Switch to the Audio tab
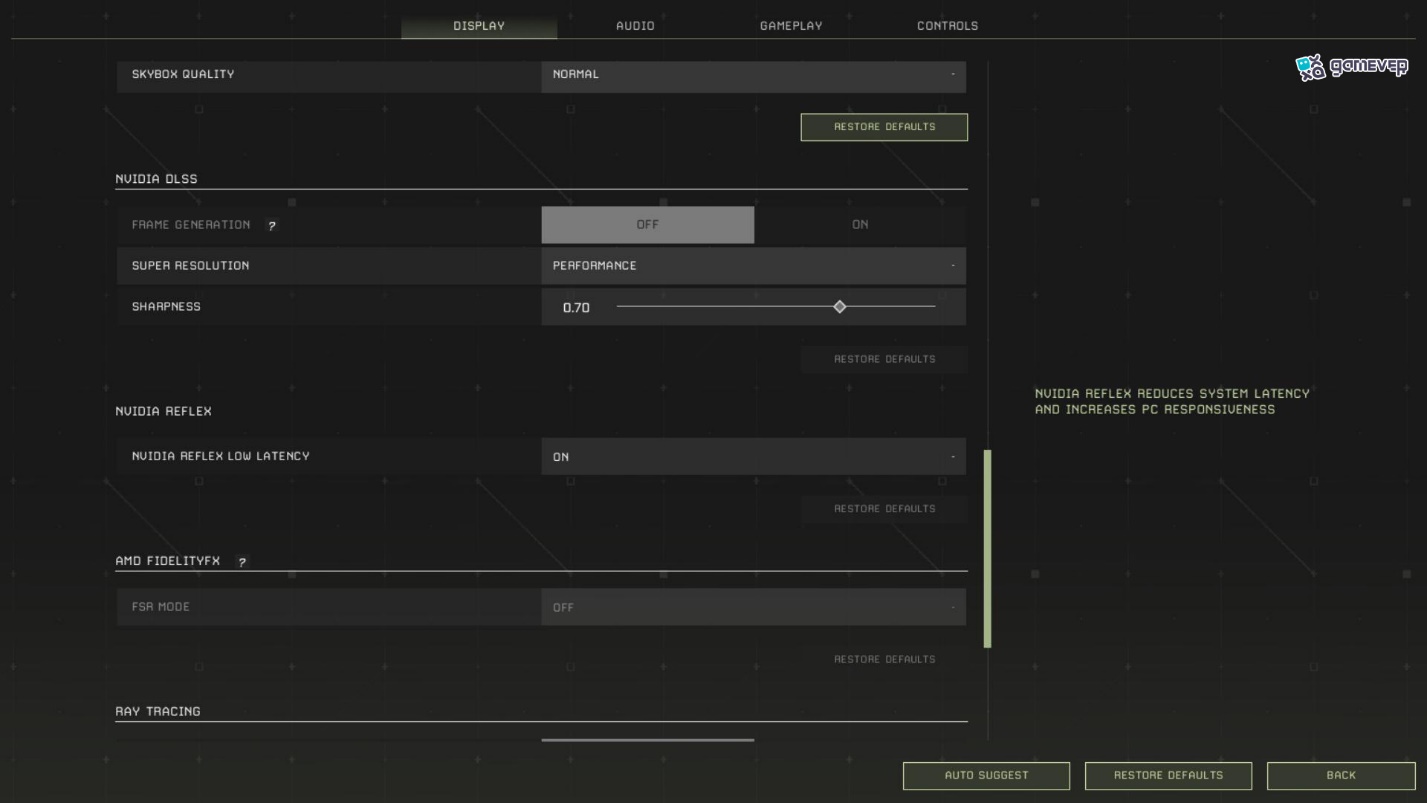1427x803 pixels. pos(635,26)
